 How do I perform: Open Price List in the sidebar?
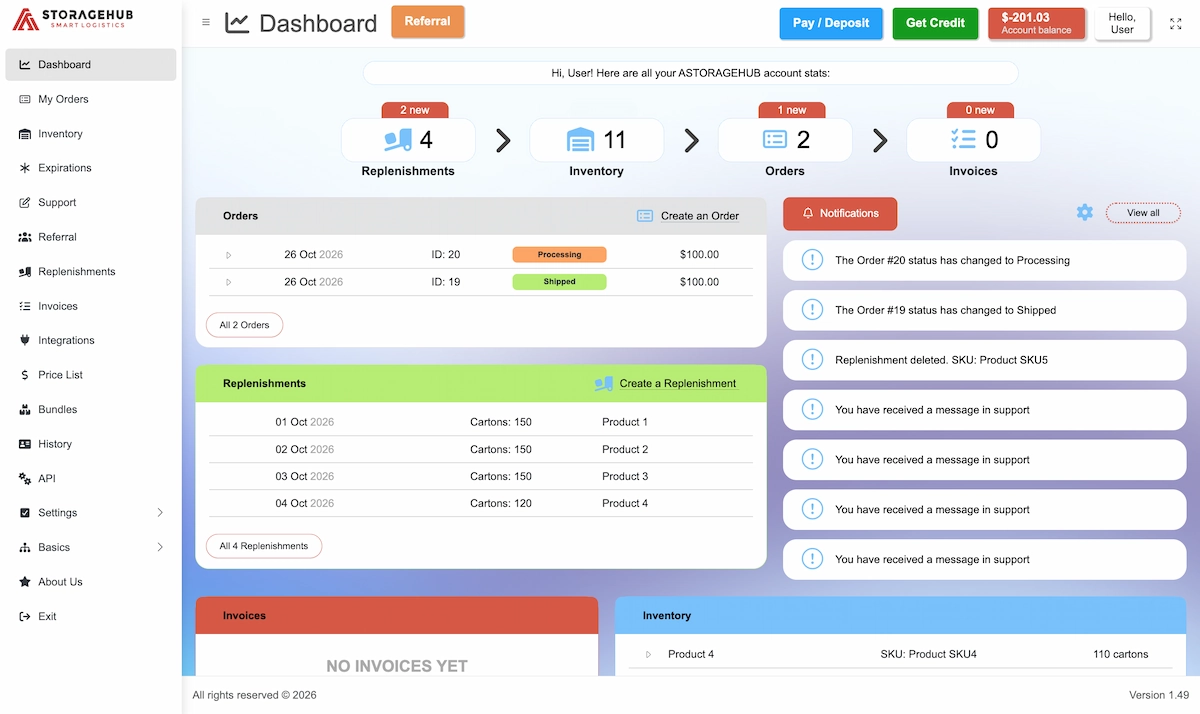coord(91,375)
